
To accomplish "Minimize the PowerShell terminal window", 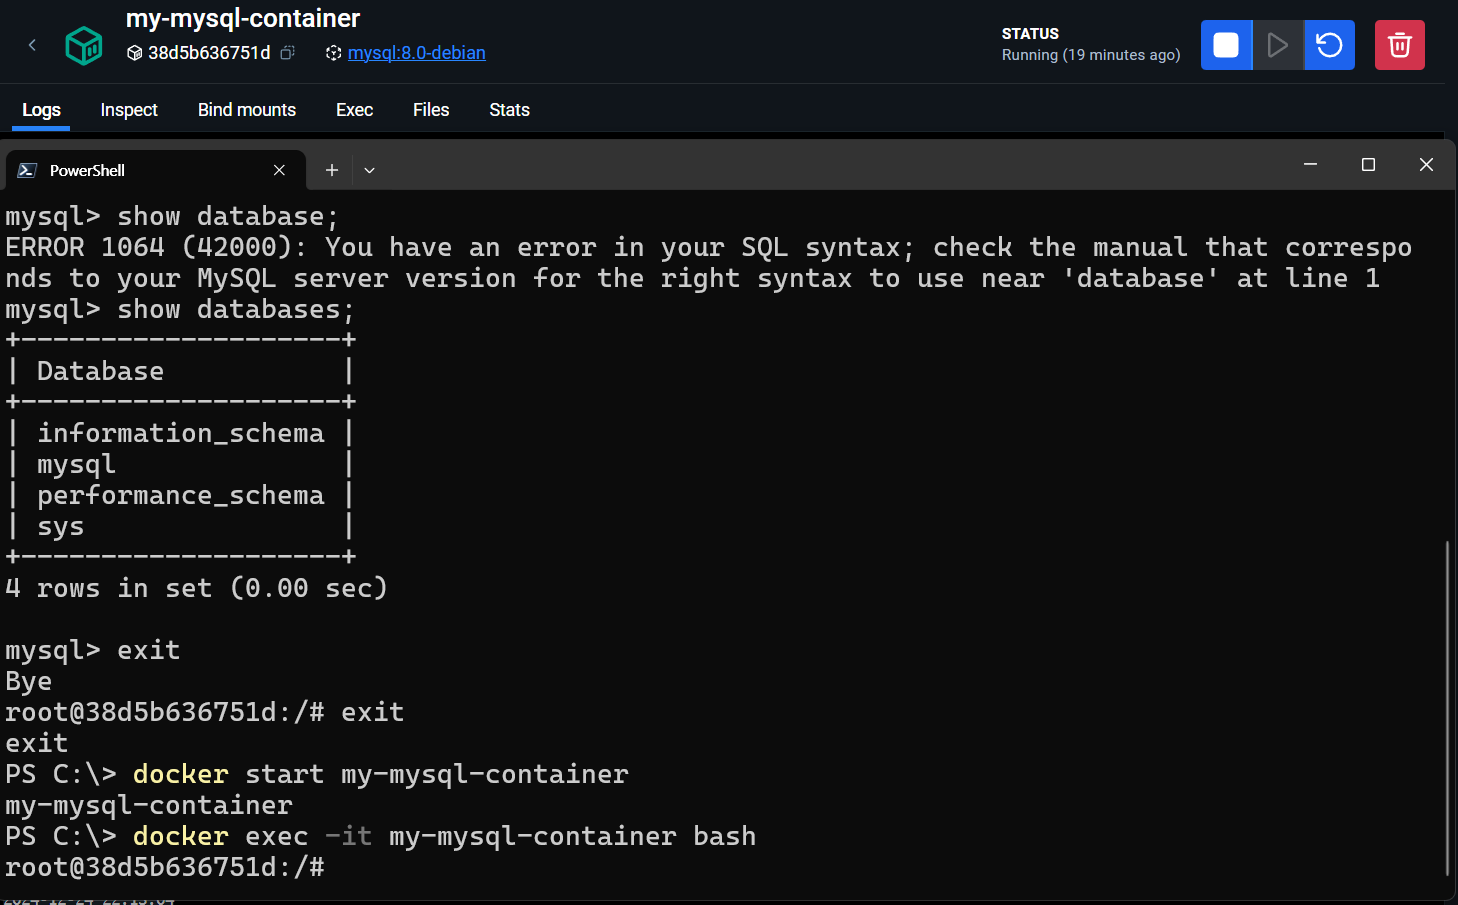I will 1310,164.
